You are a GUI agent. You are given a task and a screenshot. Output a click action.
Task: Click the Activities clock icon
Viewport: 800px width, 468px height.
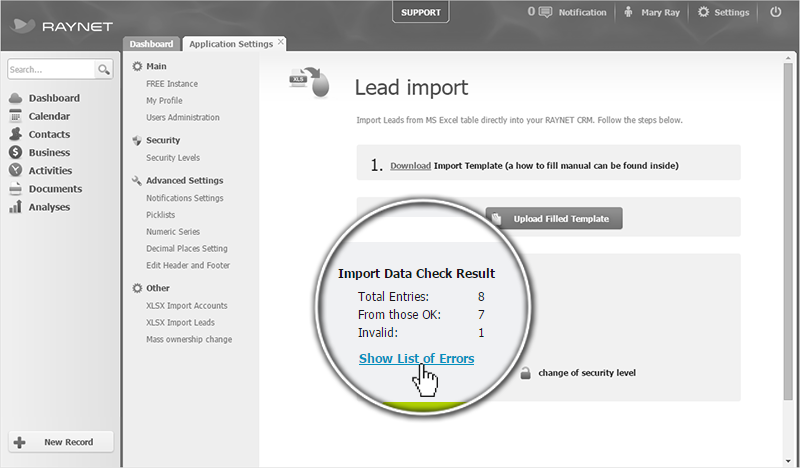pyautogui.click(x=16, y=170)
